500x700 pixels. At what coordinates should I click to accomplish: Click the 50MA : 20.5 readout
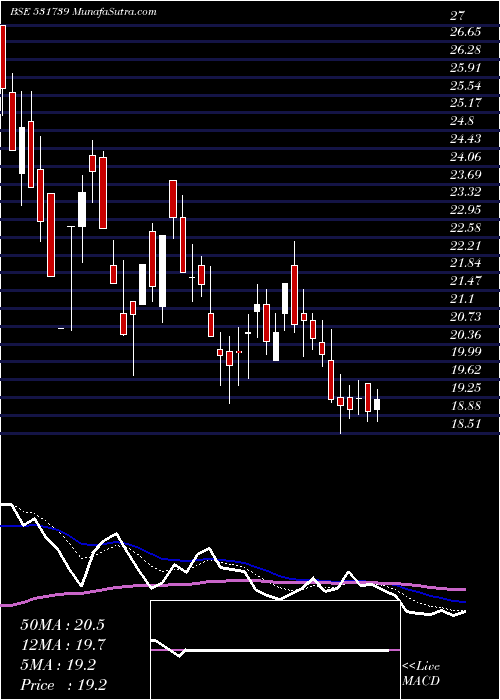coord(62,625)
